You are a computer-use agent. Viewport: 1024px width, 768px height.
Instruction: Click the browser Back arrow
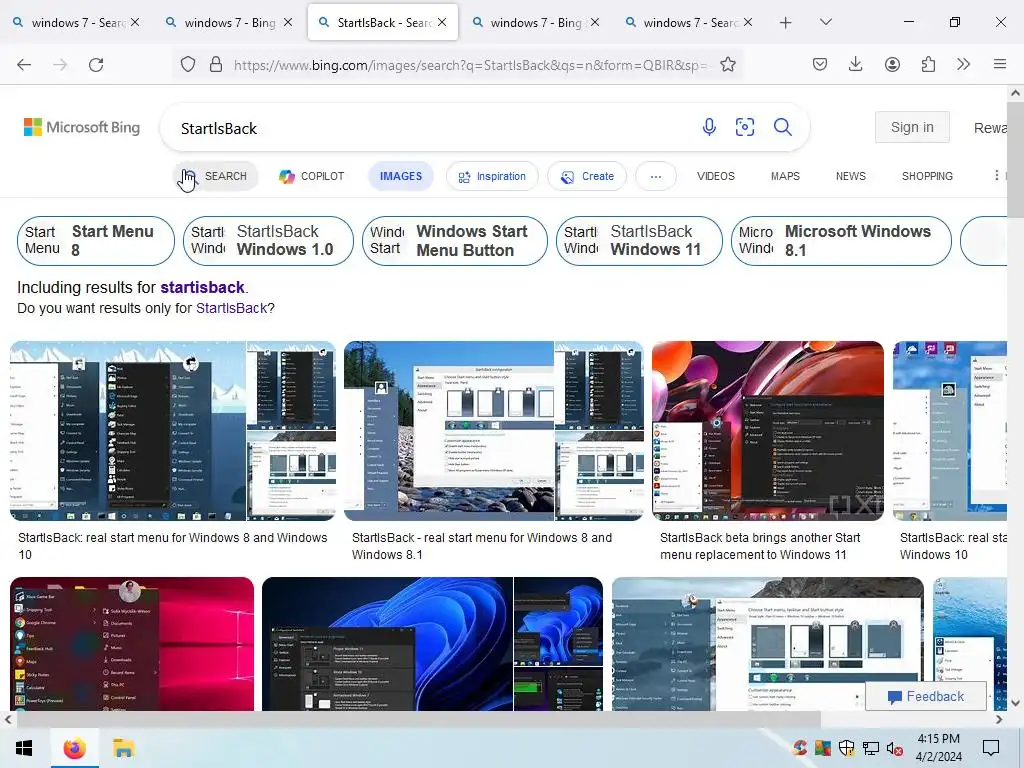click(x=24, y=64)
